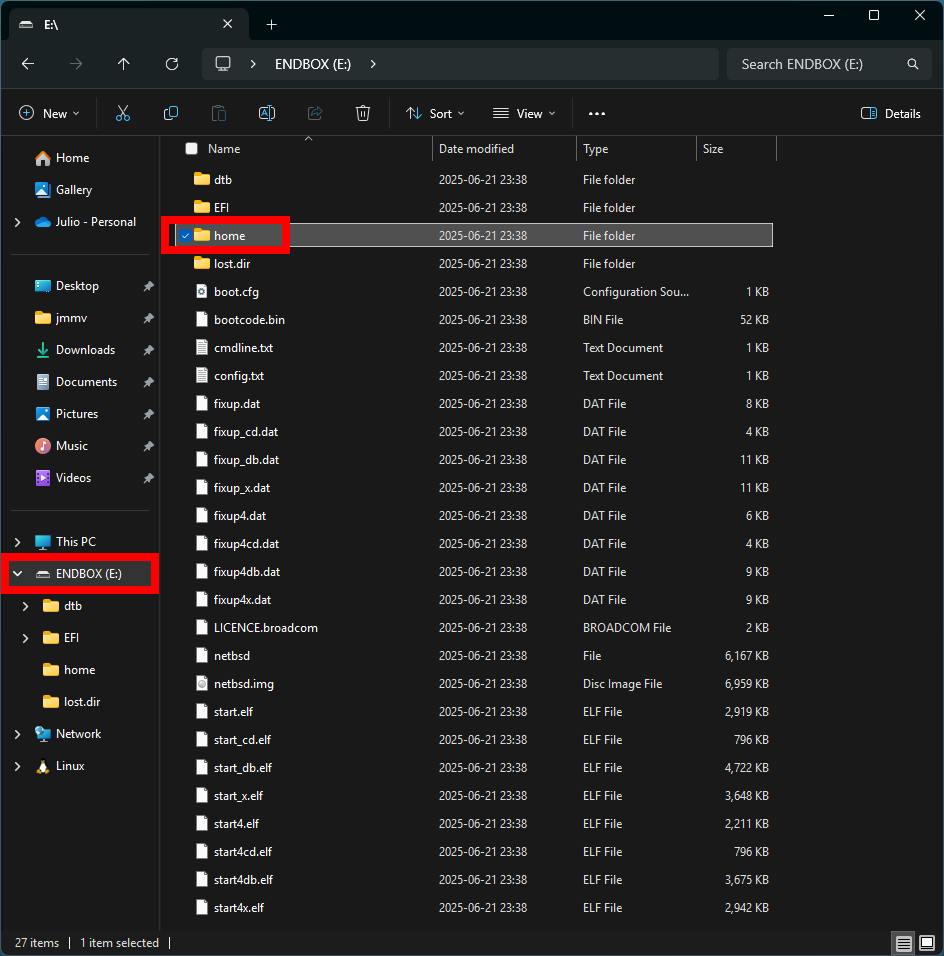This screenshot has height=956, width=944.
Task: Open Home in the navigation pane
Action: coord(72,158)
